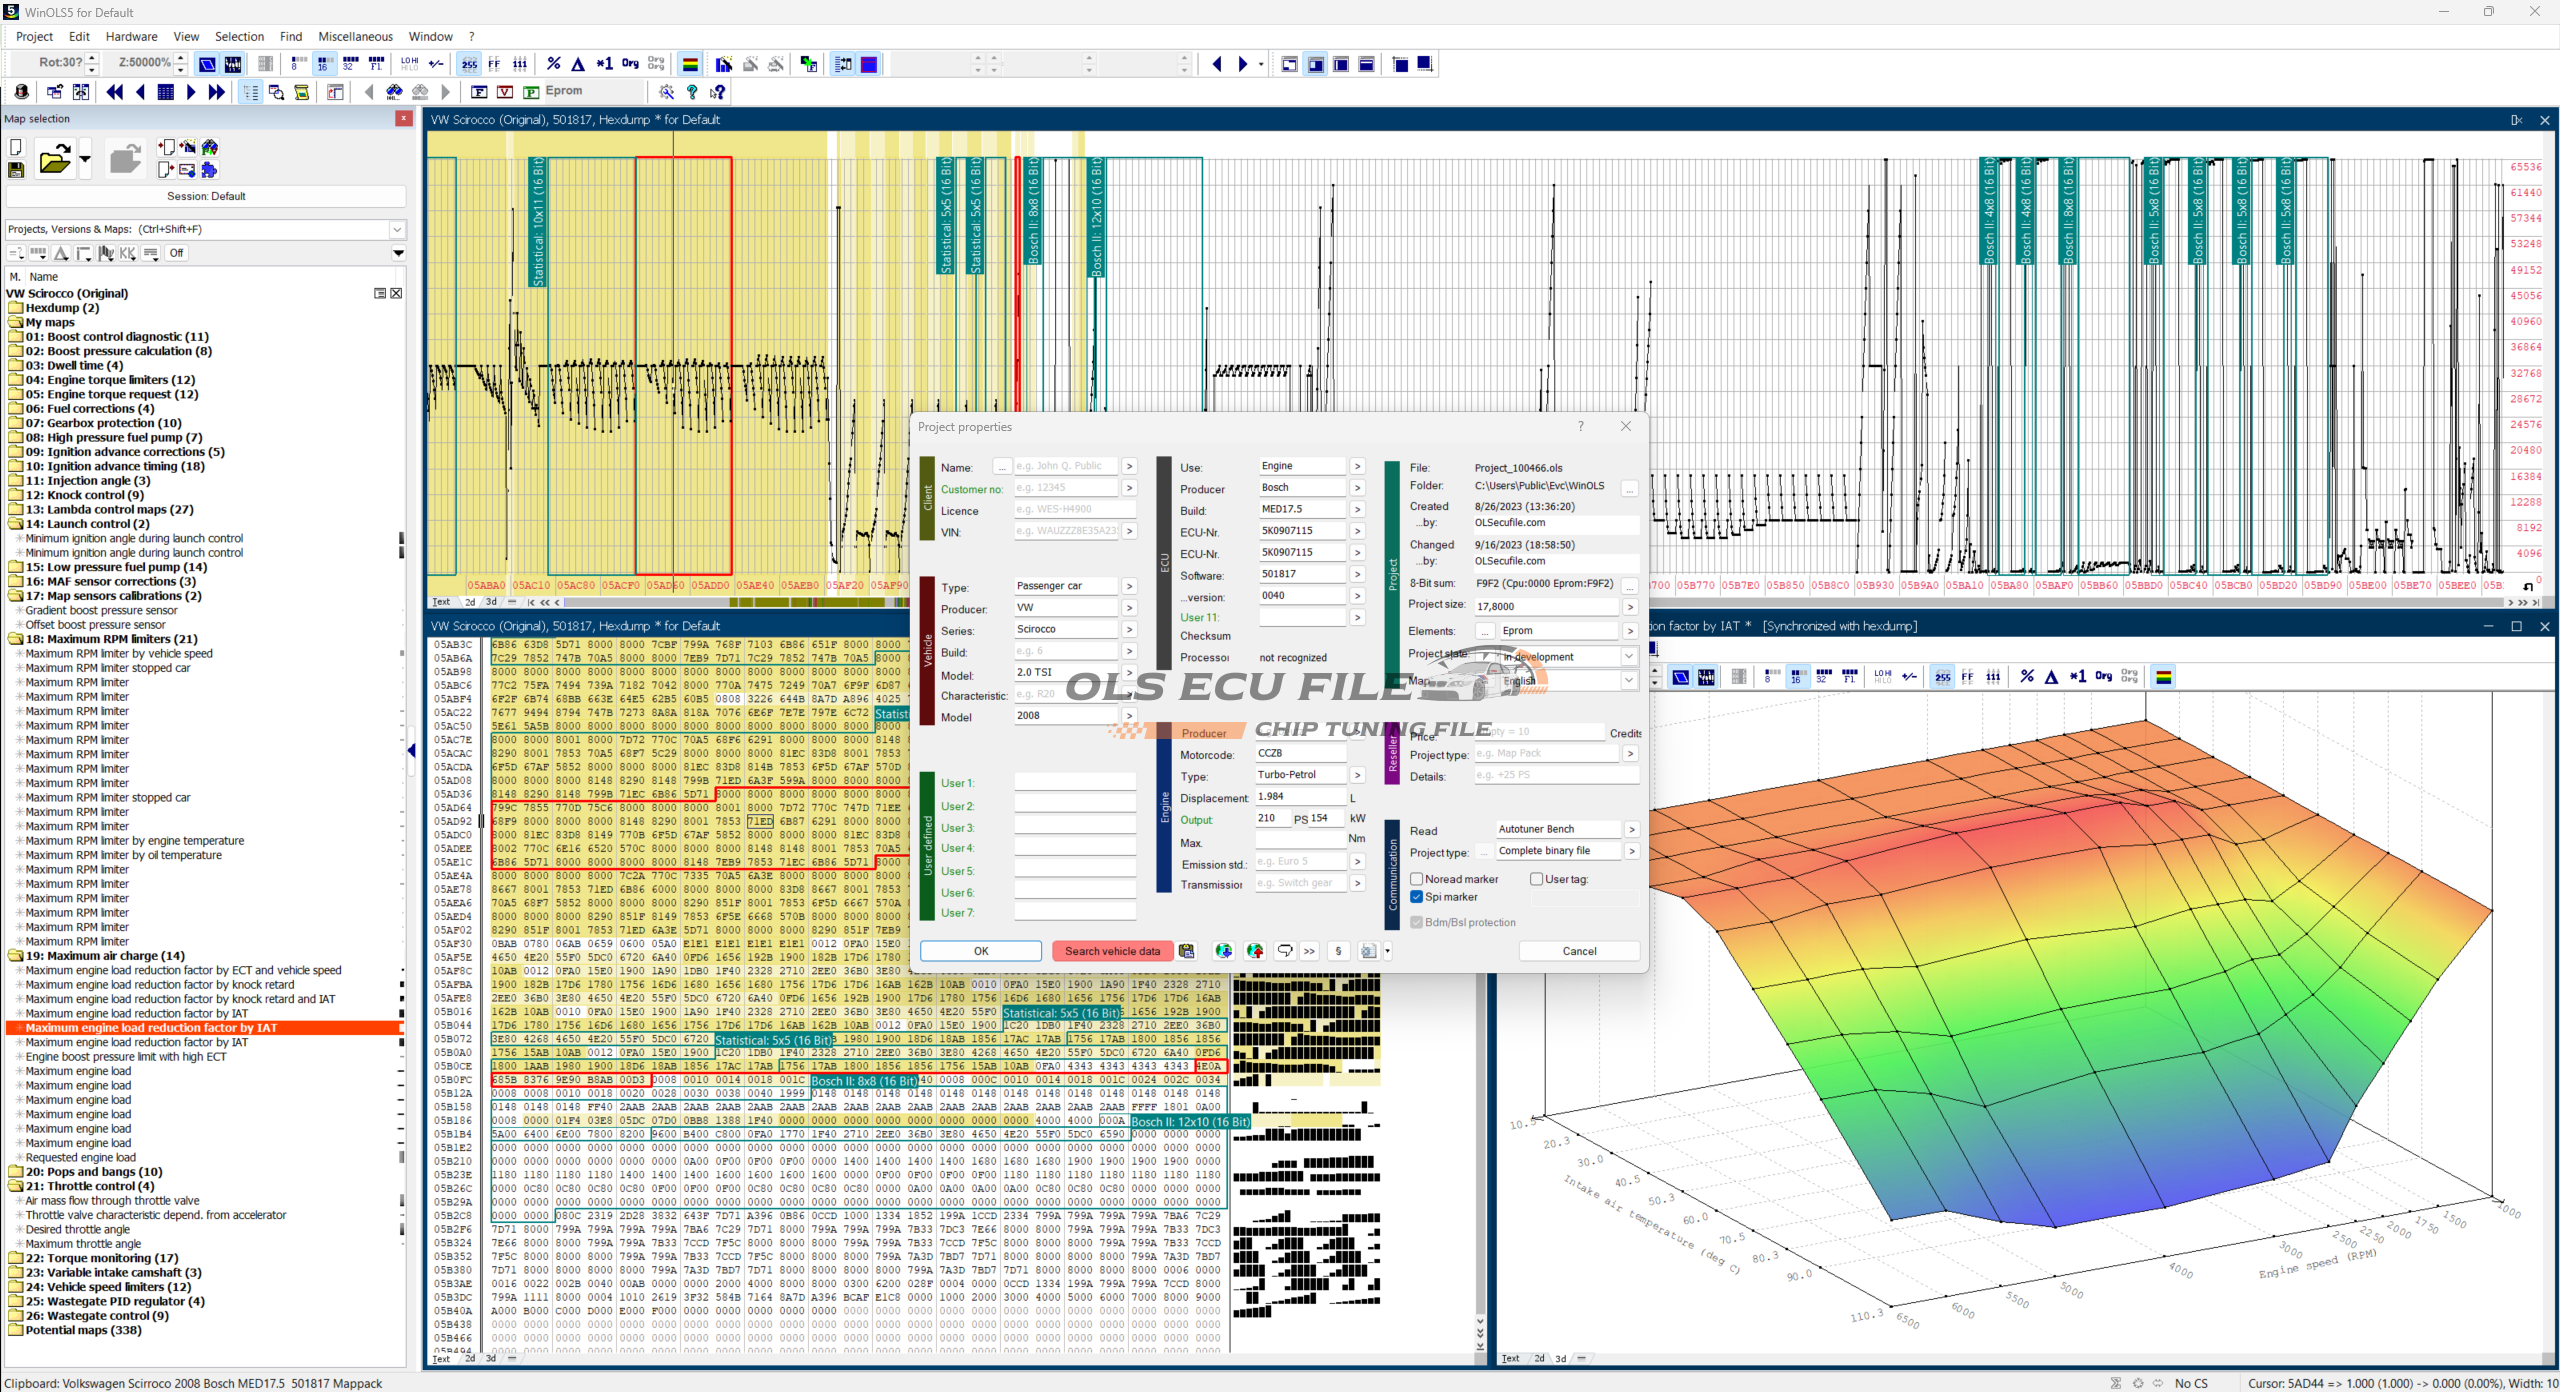The width and height of the screenshot is (2560, 1392).
Task: Click the speech bubble comment icon
Action: point(1284,951)
